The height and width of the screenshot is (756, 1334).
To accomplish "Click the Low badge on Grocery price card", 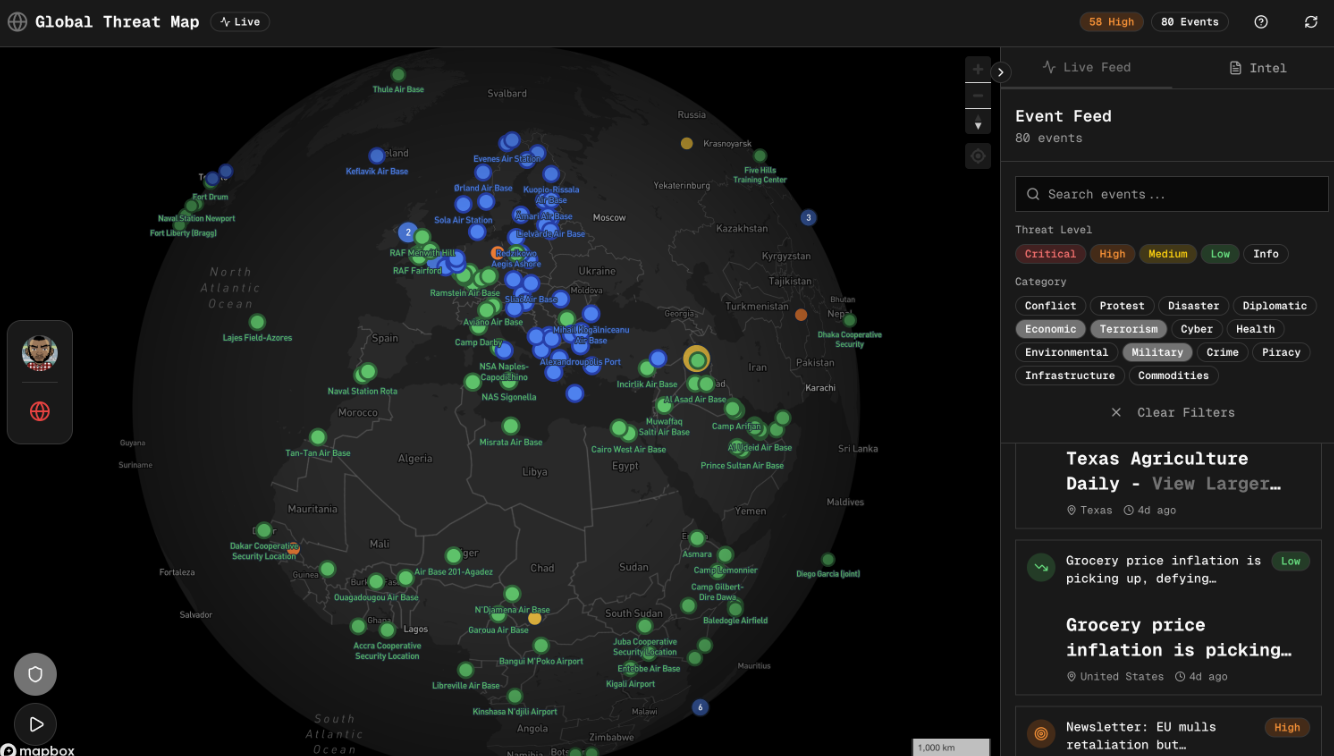I will click(1291, 562).
